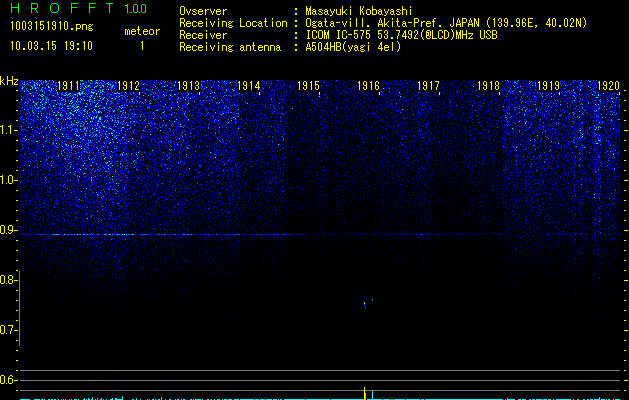
Task: Click the yellow signal spike at the bottom
Action: (x=365, y=393)
